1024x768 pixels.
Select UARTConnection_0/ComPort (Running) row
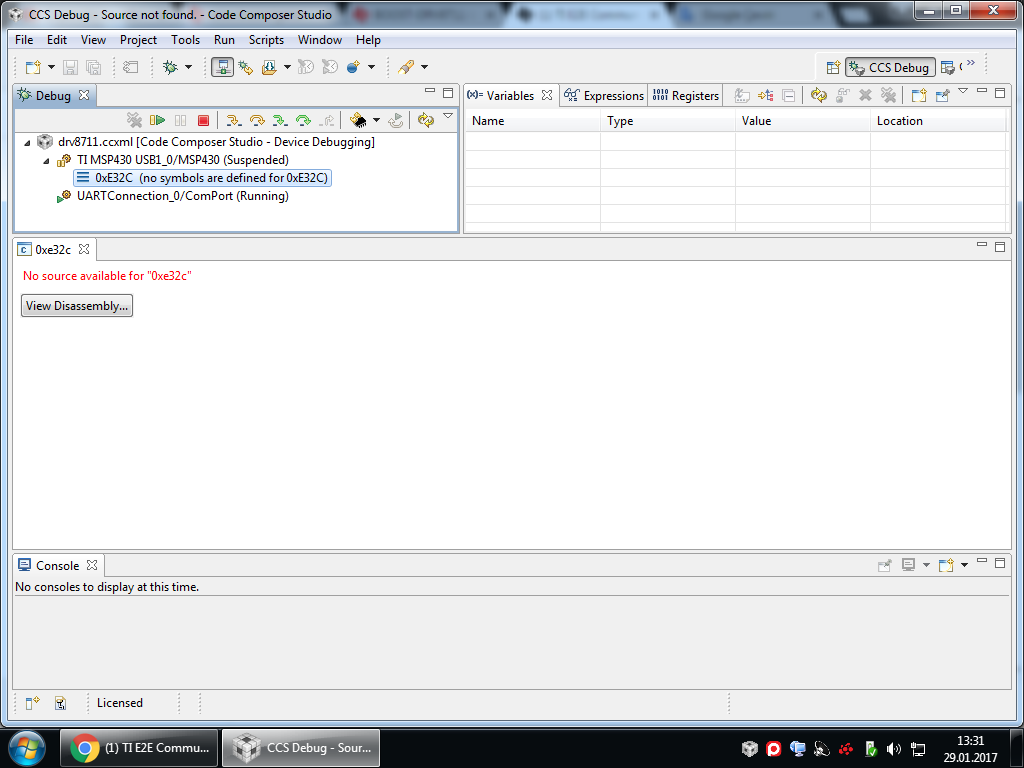[172, 196]
